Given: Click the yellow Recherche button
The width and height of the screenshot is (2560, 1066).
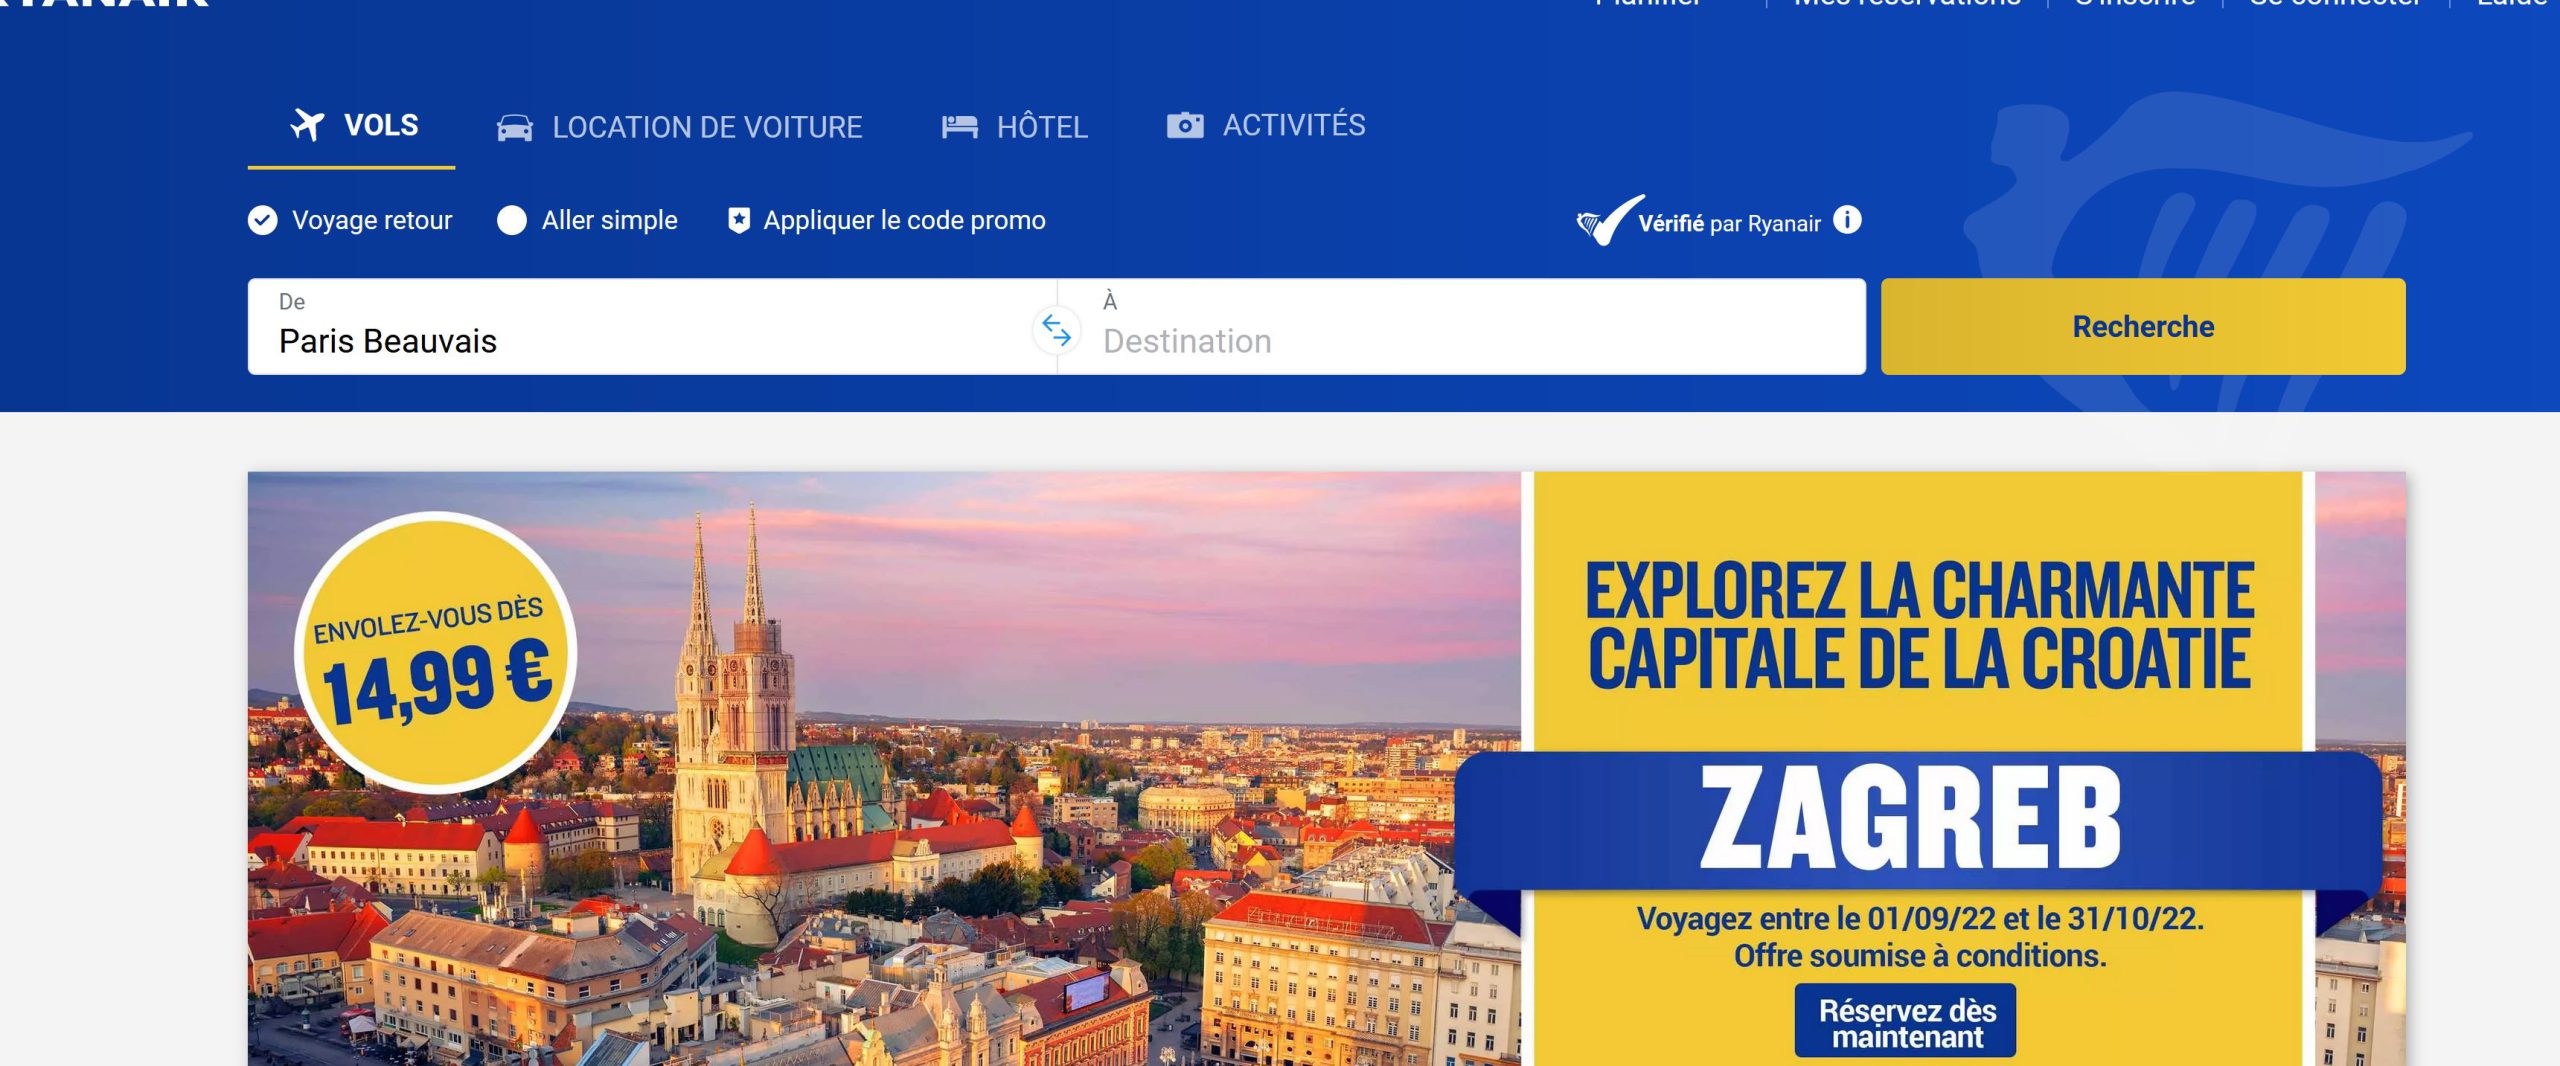Looking at the screenshot, I should [x=2143, y=327].
